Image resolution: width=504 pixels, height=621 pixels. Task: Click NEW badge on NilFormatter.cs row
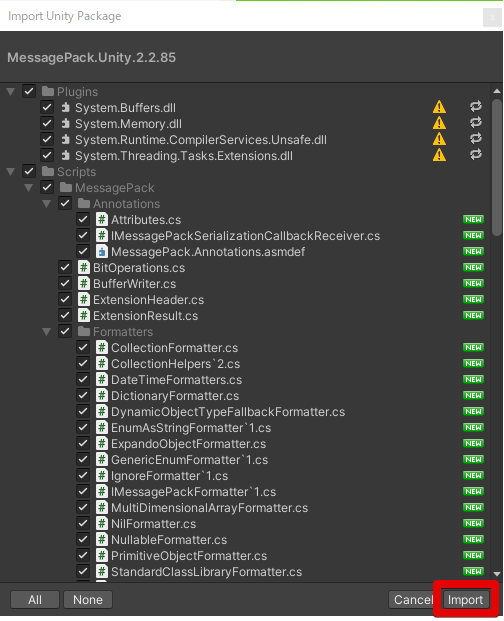point(474,523)
